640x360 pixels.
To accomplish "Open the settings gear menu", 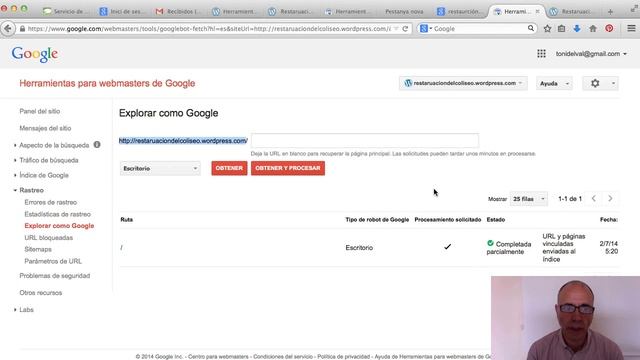I will (x=600, y=83).
